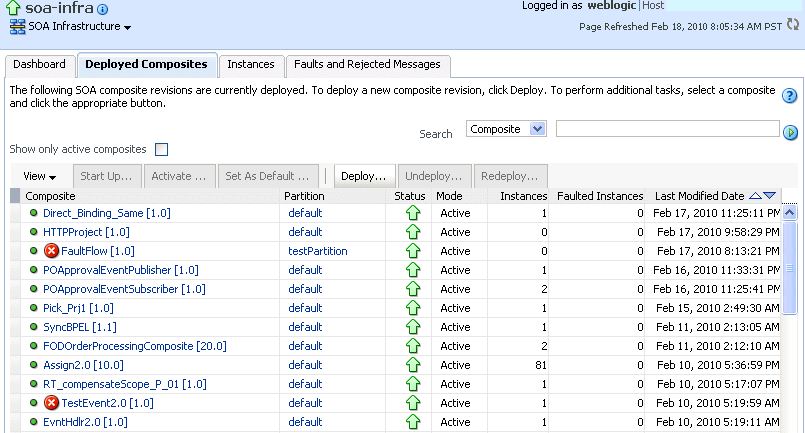This screenshot has width=805, height=433.
Task: Select the Deployed Composites tab
Action: [x=146, y=65]
